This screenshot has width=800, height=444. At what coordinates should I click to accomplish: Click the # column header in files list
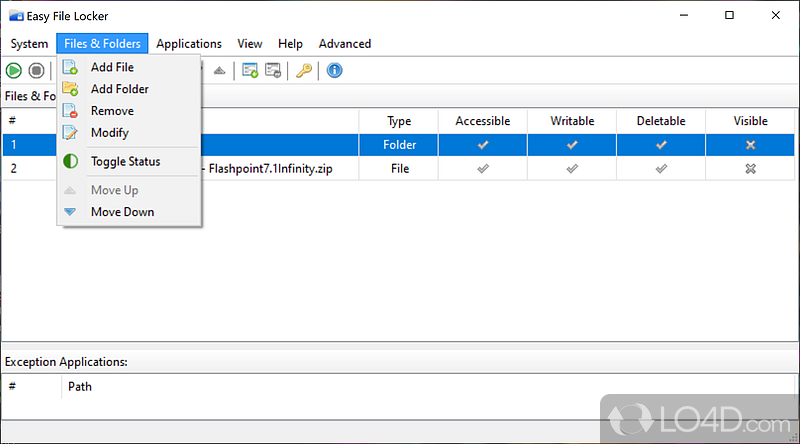click(12, 121)
